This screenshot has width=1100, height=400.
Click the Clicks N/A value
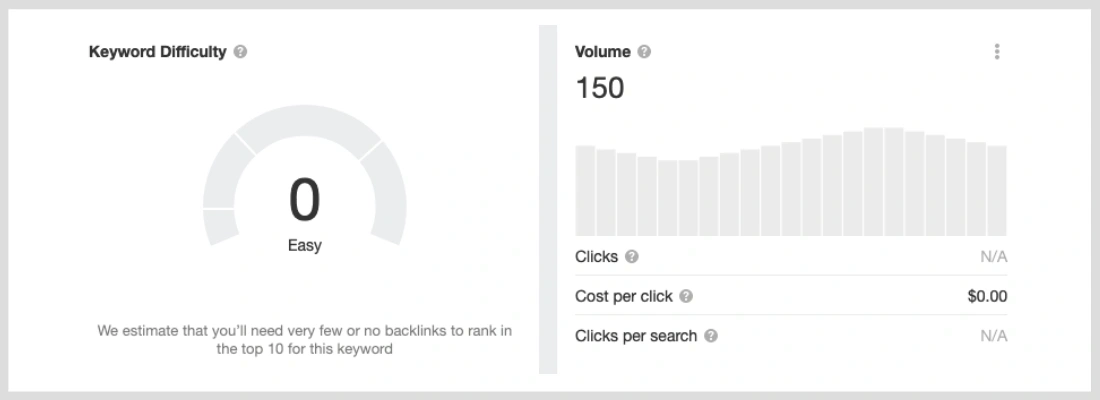click(993, 257)
